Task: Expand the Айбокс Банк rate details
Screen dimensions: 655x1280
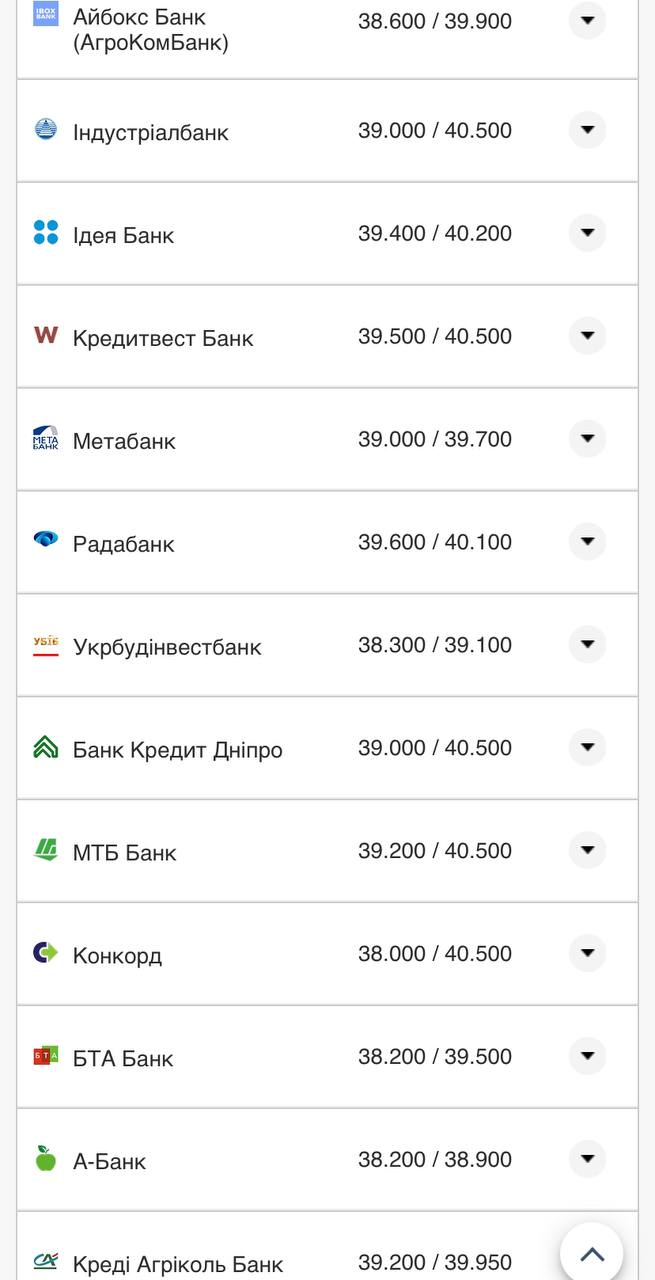Action: click(587, 20)
